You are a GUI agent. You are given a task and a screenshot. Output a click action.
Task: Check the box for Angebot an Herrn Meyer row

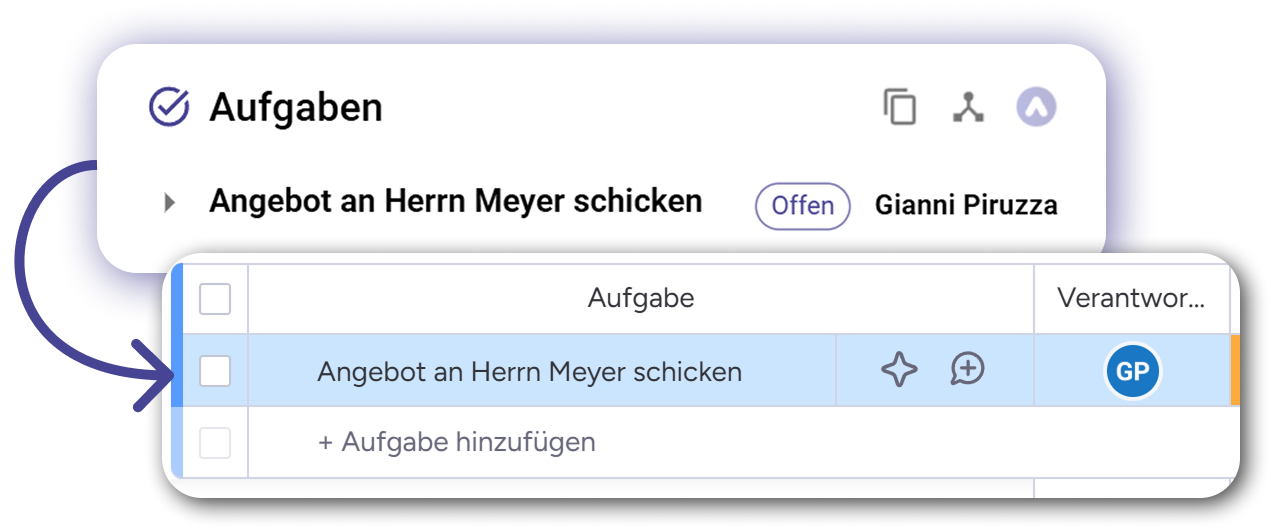215,372
